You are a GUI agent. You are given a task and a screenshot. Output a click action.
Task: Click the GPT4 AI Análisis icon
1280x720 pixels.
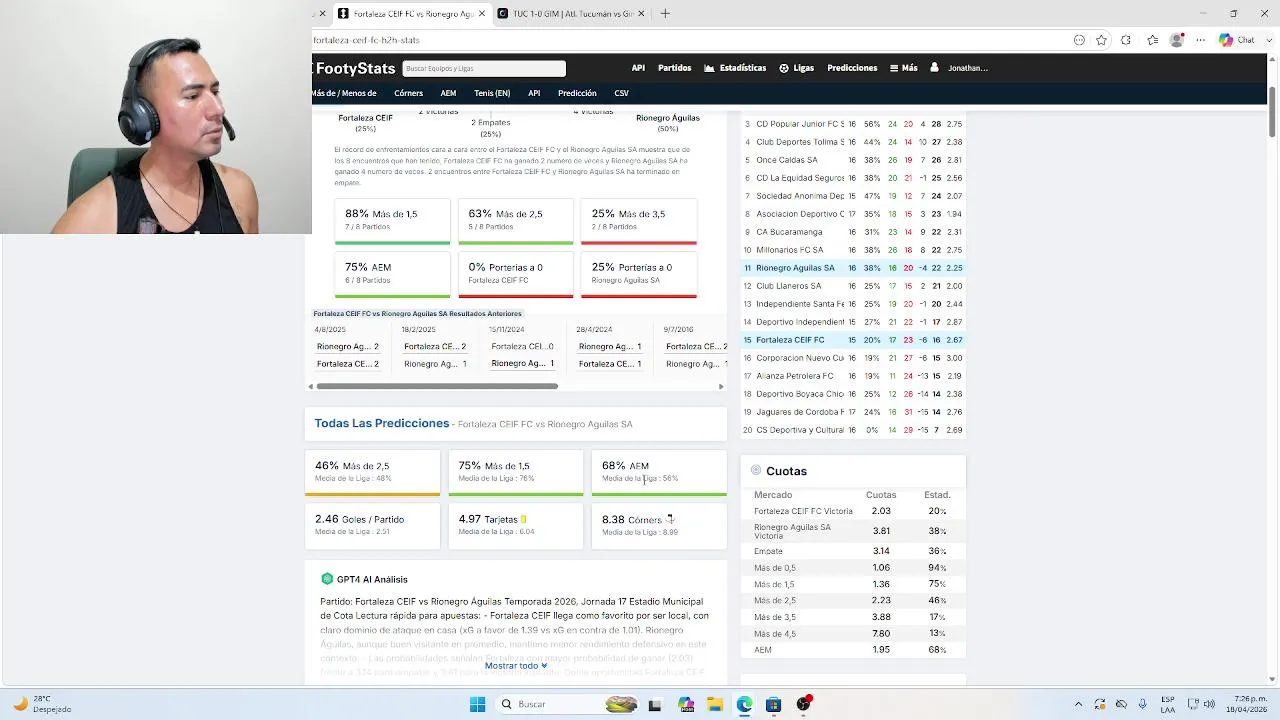point(326,579)
